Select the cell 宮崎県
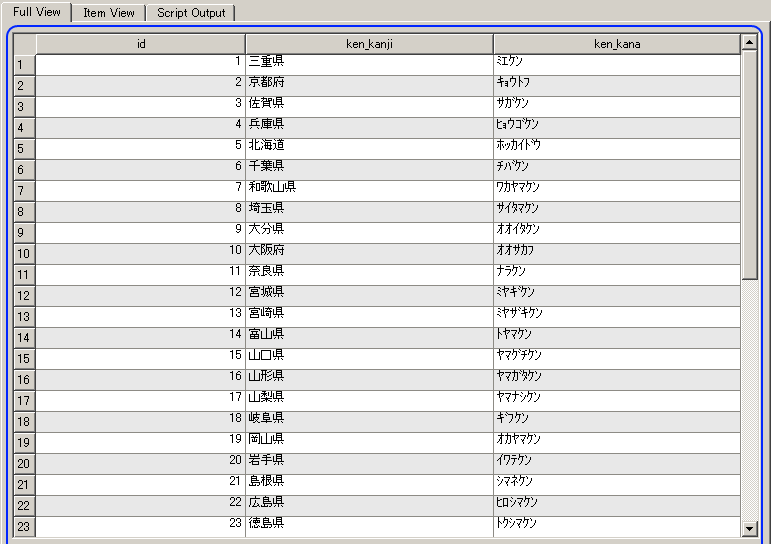This screenshot has width=771, height=544. point(369,317)
